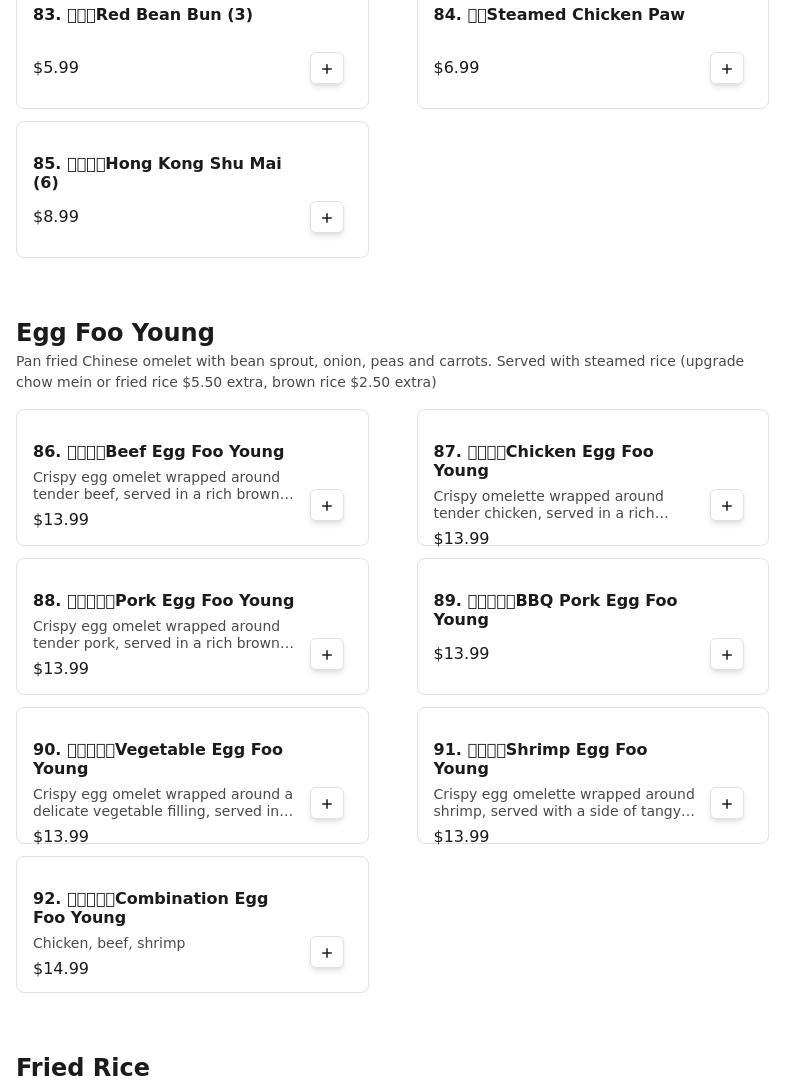Click the Fried Rice section heading

(83, 1068)
